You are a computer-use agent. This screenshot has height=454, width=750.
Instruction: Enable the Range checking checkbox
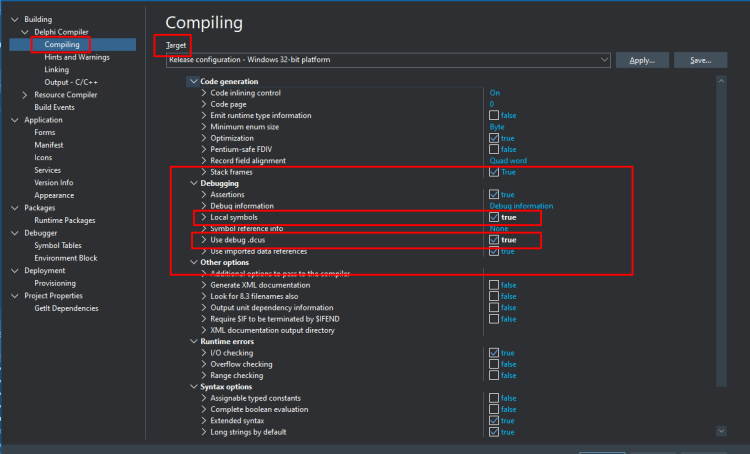(x=494, y=376)
